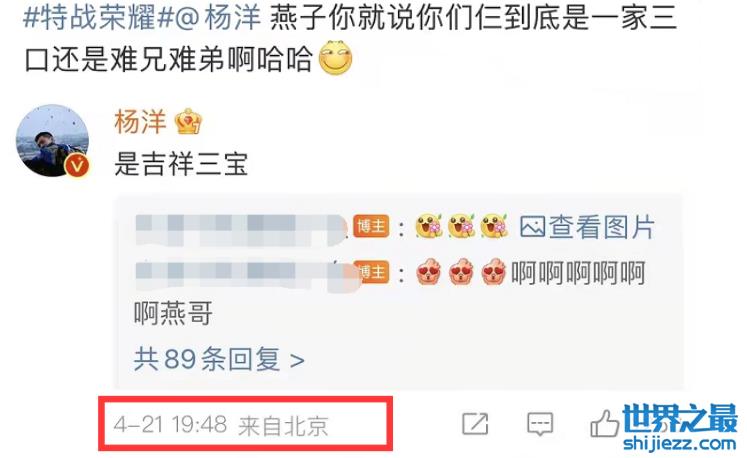Click the orange verified V badge

[x=77, y=165]
